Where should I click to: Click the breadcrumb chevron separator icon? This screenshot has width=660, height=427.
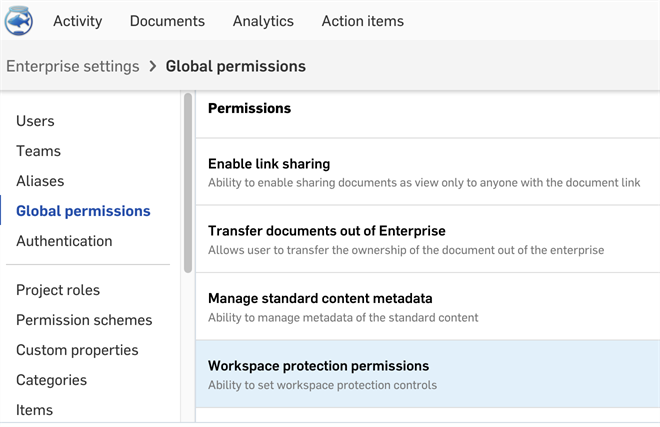[153, 66]
